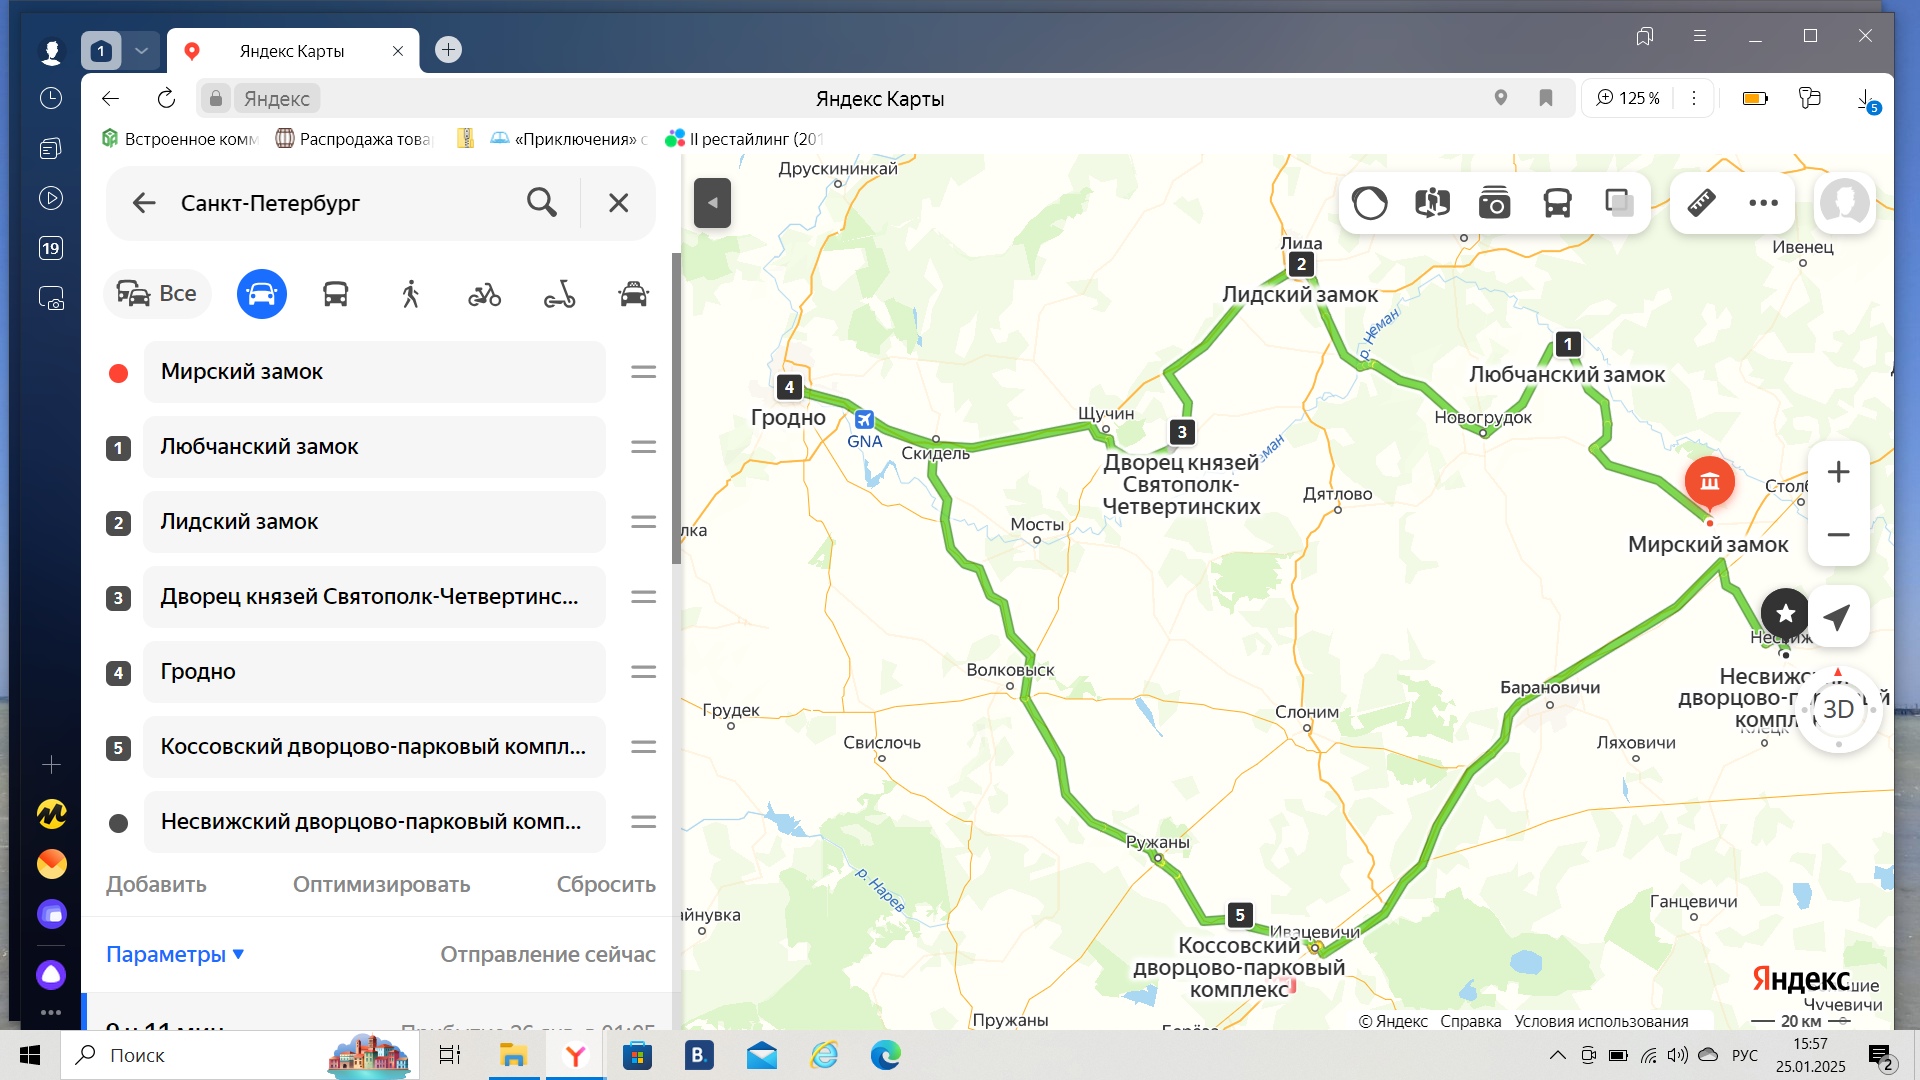Launch File Explorer from taskbar
Screen dimensions: 1920x1080
point(513,1055)
